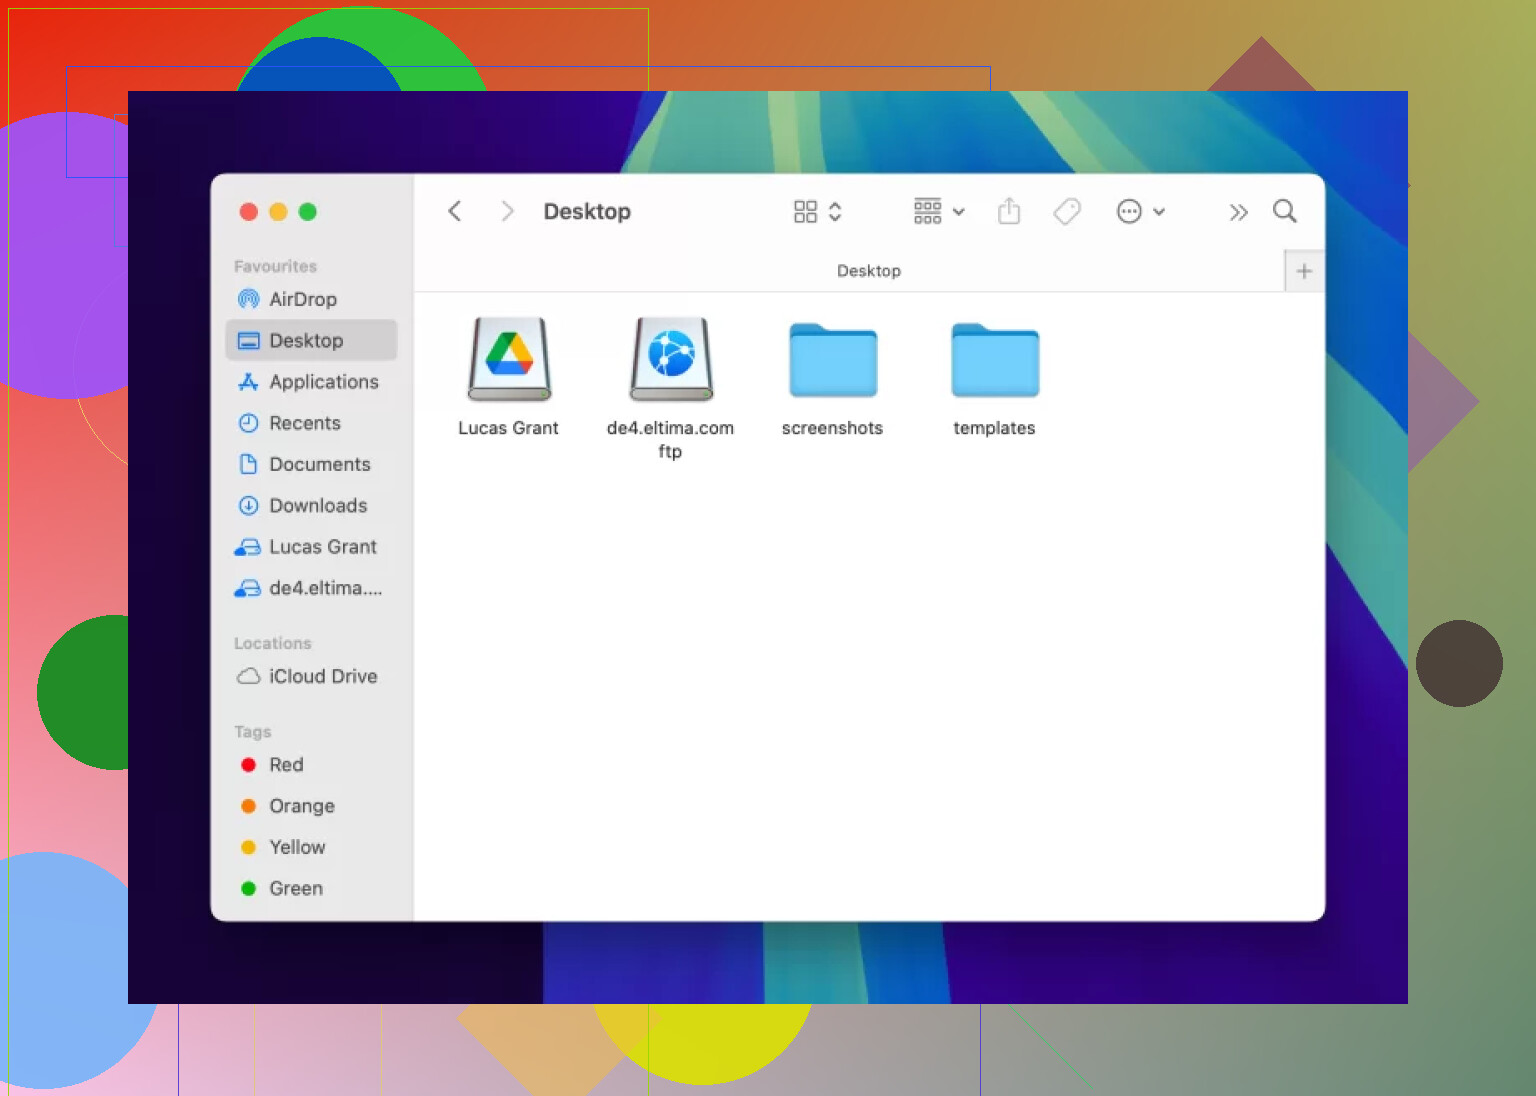Go to Downloads in the sidebar

317,506
